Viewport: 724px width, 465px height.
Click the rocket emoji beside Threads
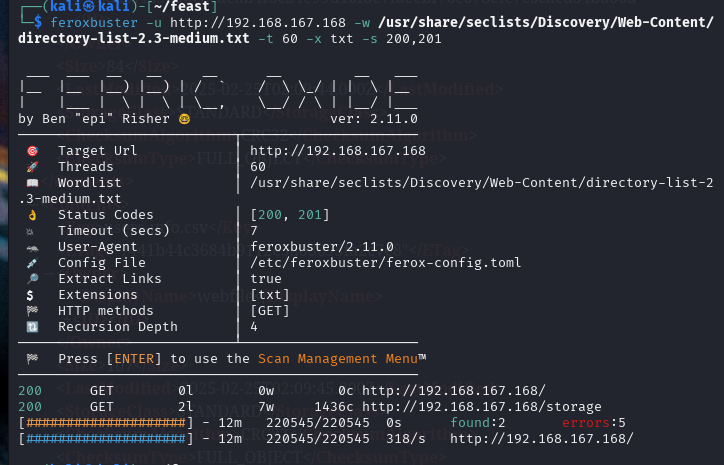(32, 167)
